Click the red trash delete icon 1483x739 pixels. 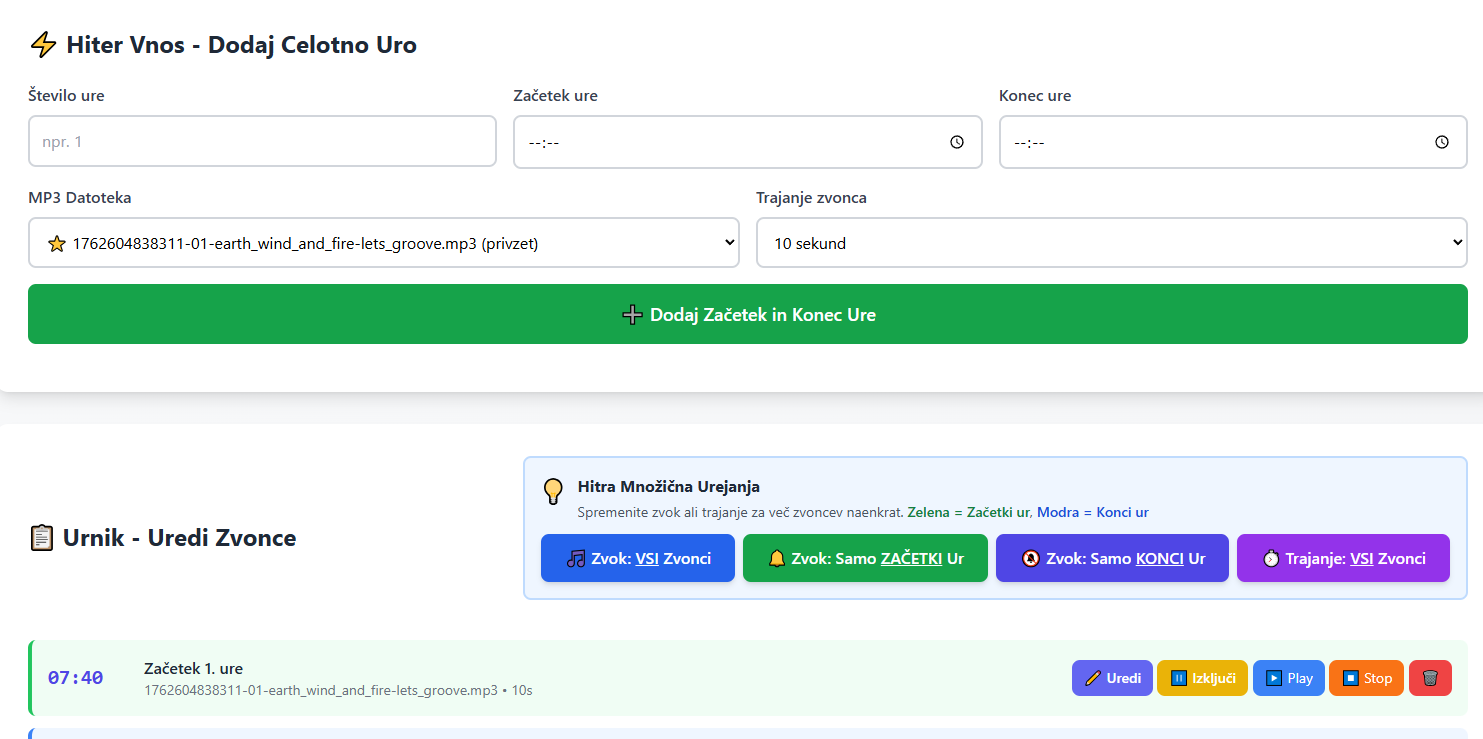point(1430,678)
